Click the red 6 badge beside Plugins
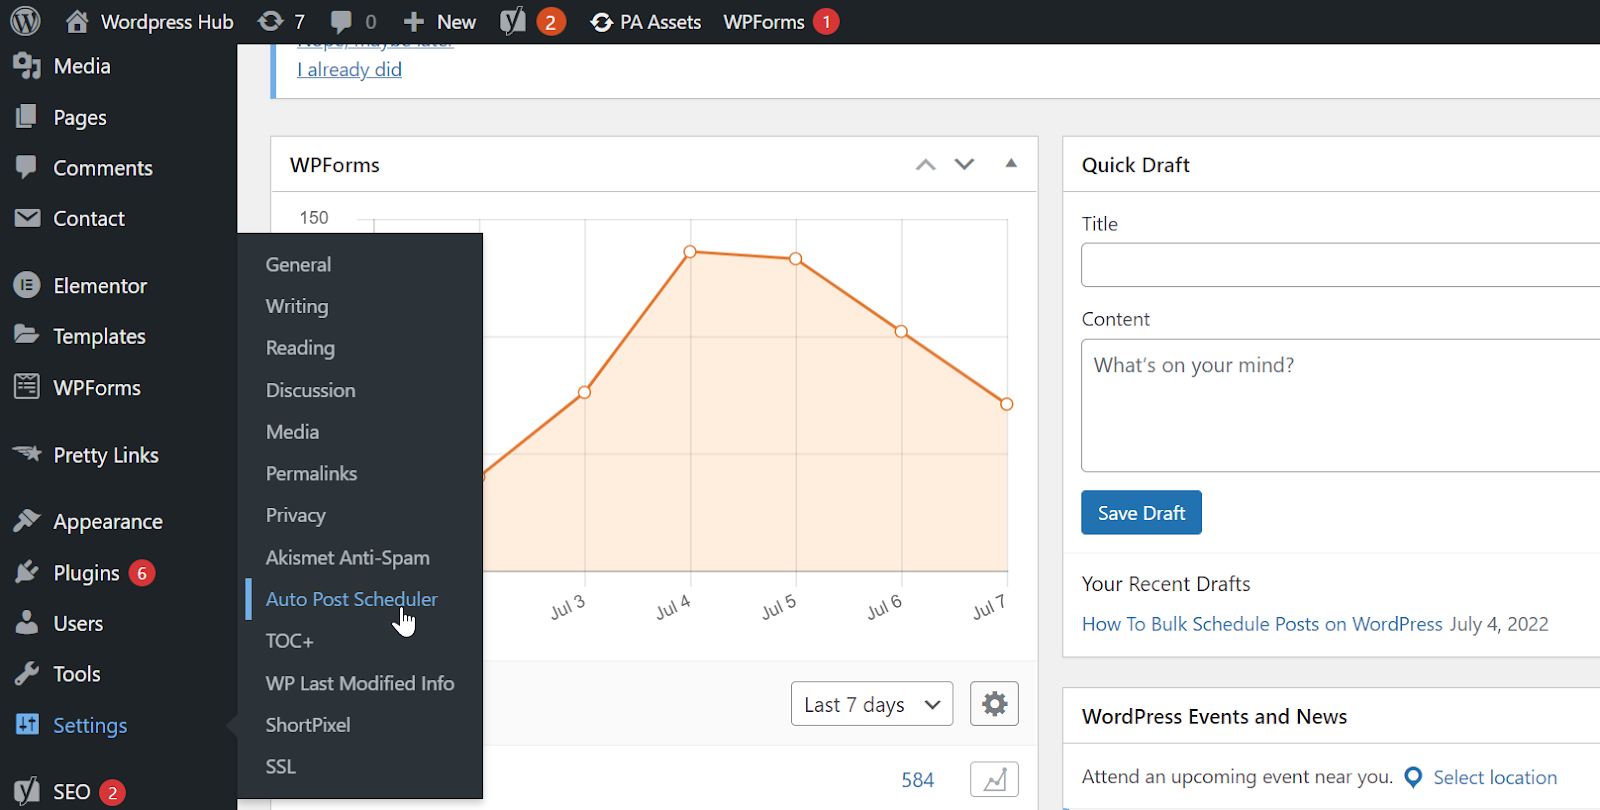This screenshot has width=1600, height=810. click(142, 573)
